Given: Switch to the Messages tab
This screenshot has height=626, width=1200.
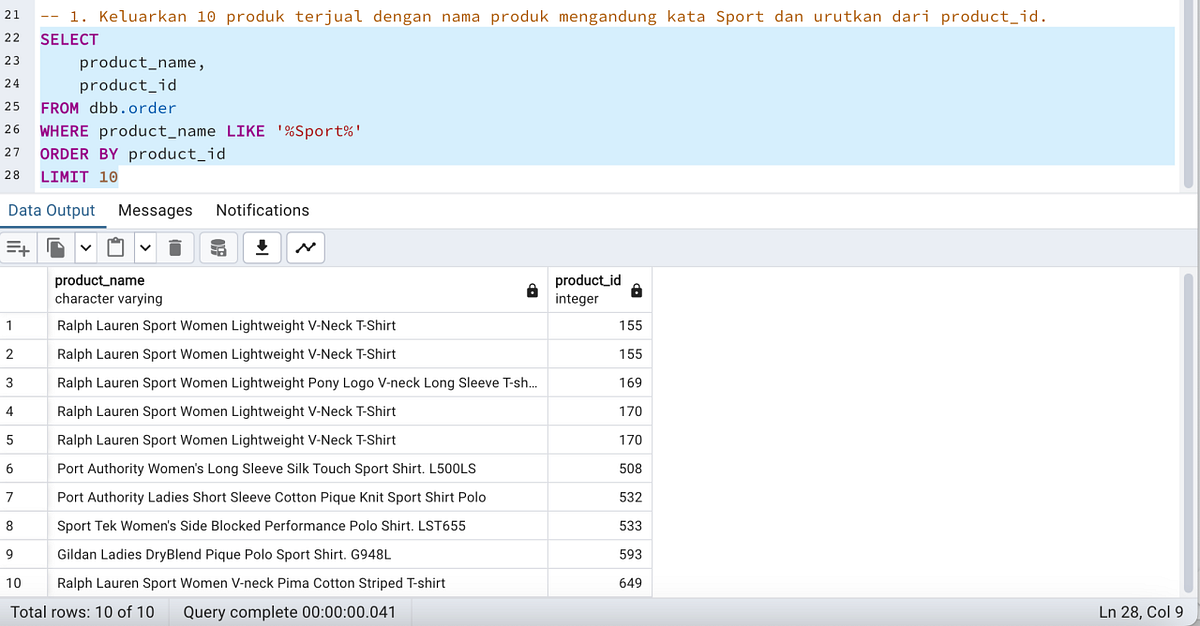Looking at the screenshot, I should click(155, 210).
